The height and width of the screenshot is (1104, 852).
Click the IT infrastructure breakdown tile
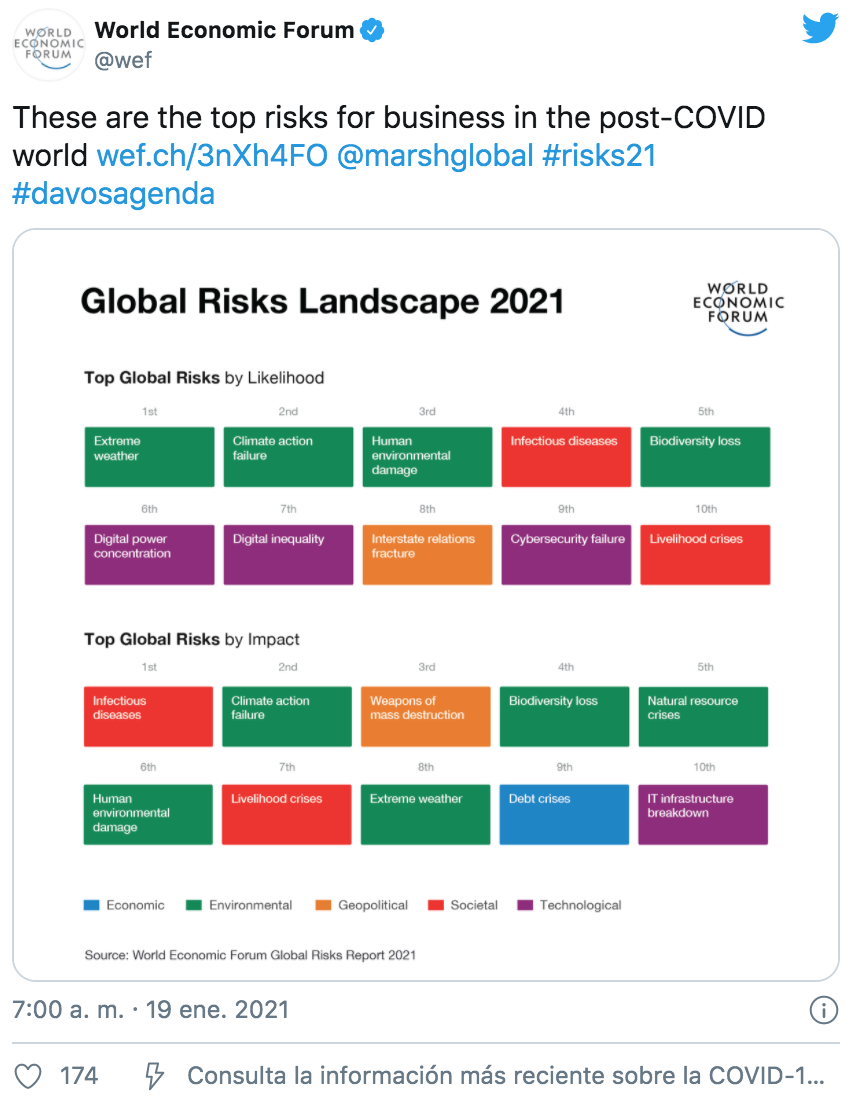703,815
